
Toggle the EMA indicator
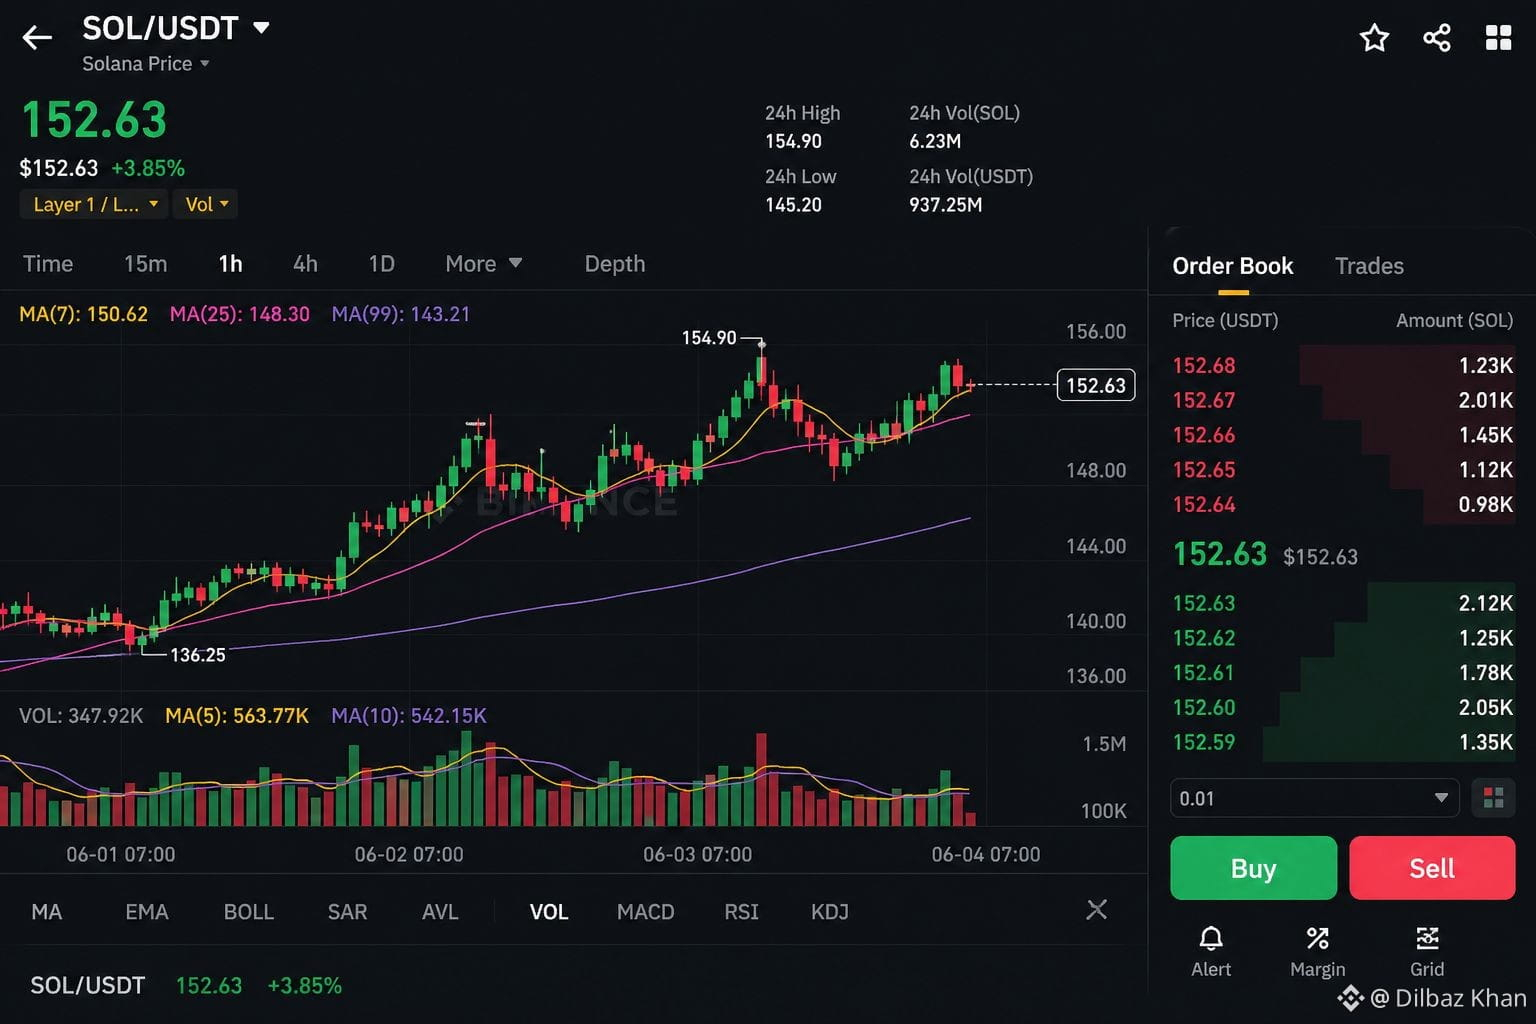pos(147,912)
